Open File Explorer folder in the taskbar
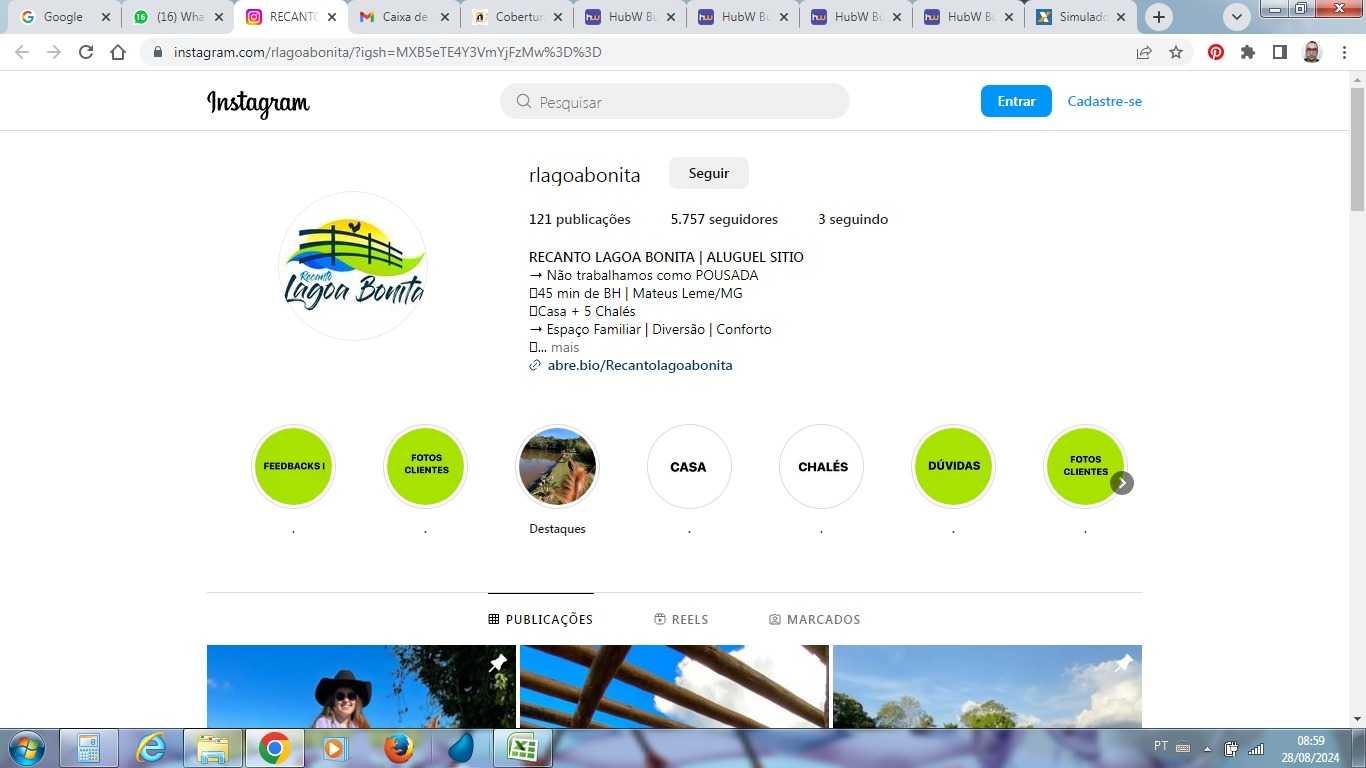 (x=213, y=748)
